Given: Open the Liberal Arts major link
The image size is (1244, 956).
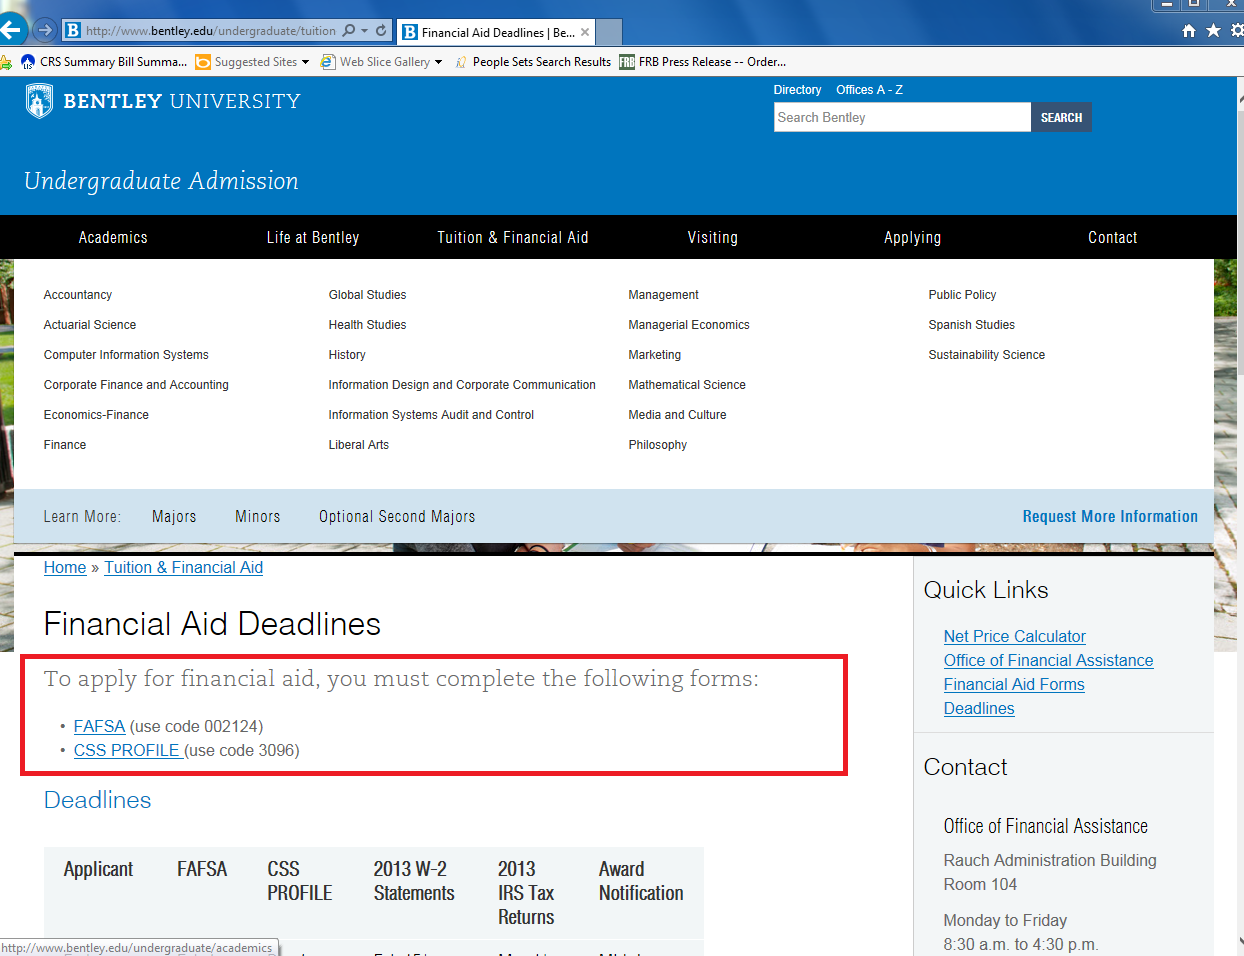Looking at the screenshot, I should pyautogui.click(x=359, y=445).
